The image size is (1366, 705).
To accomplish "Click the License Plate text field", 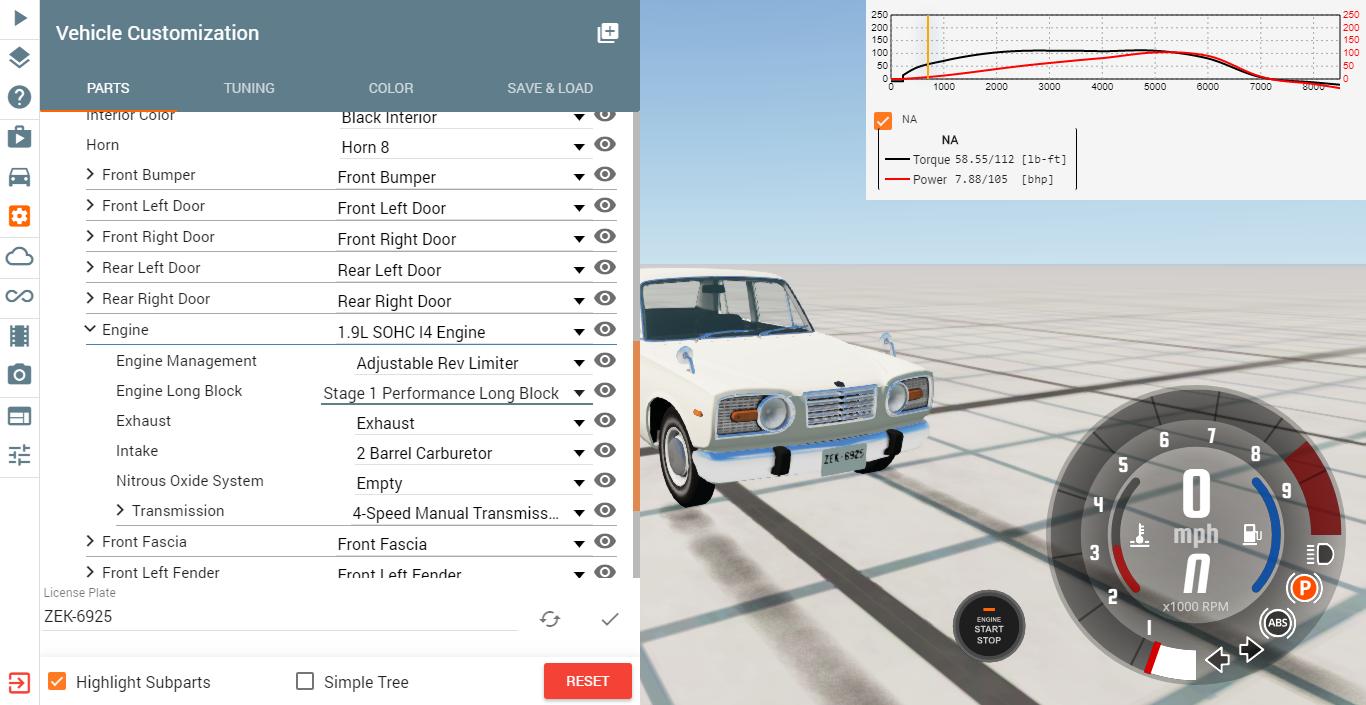I will (x=280, y=617).
